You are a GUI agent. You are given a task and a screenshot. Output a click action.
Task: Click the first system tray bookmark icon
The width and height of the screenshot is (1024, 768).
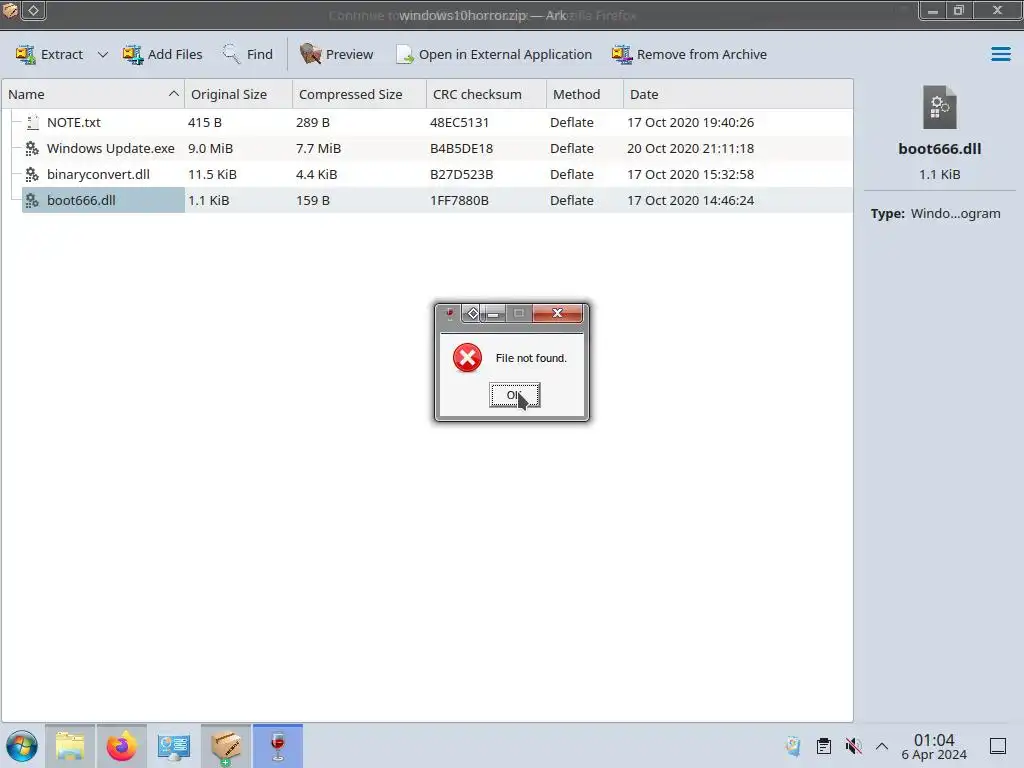coord(793,746)
